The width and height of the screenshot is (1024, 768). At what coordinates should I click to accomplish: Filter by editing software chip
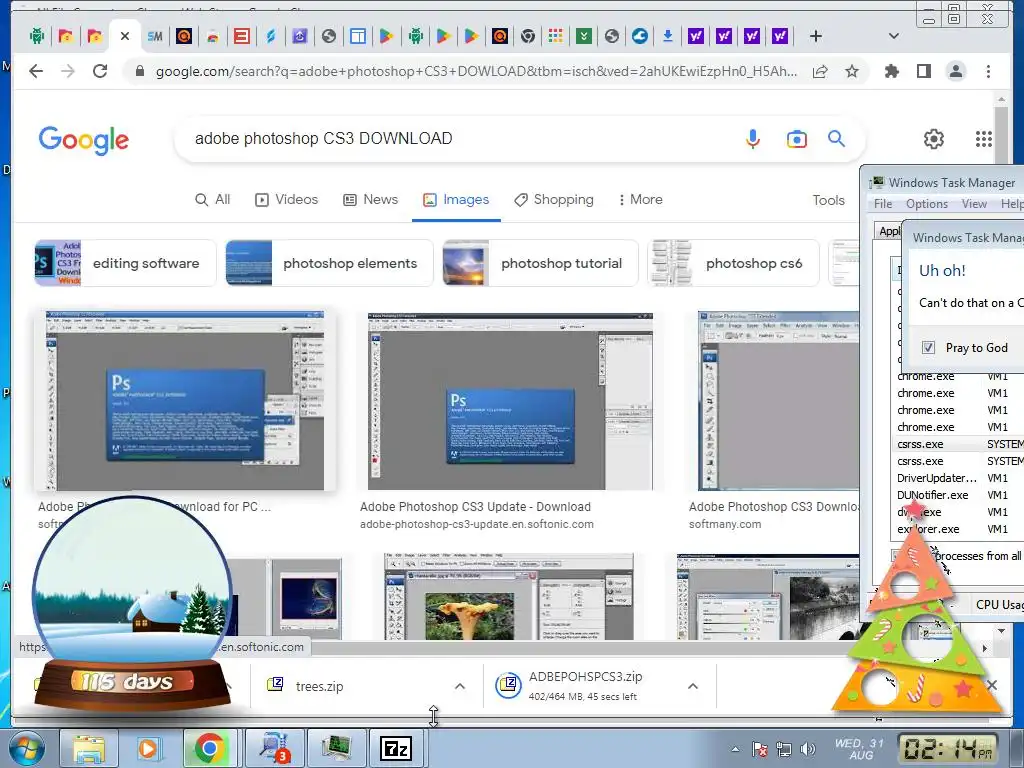[x=125, y=263]
